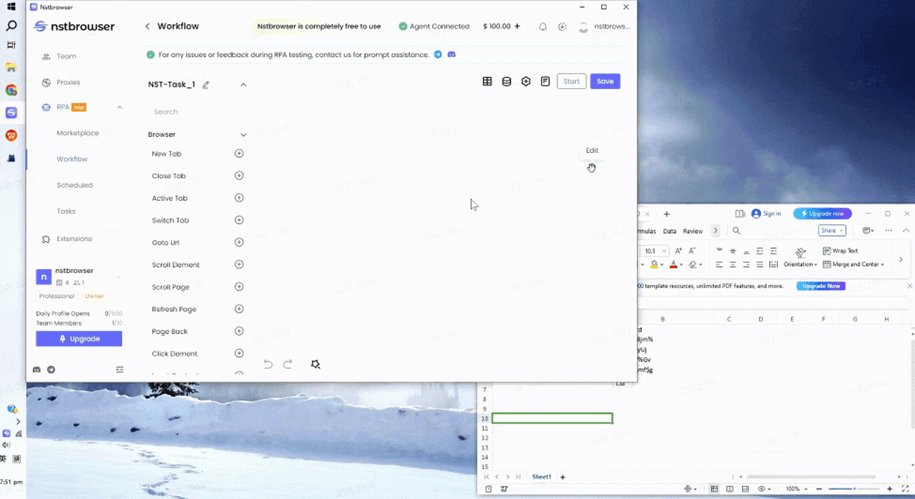This screenshot has height=499, width=915.
Task: Show more ribbon tabs with the arrow
Action: click(715, 231)
